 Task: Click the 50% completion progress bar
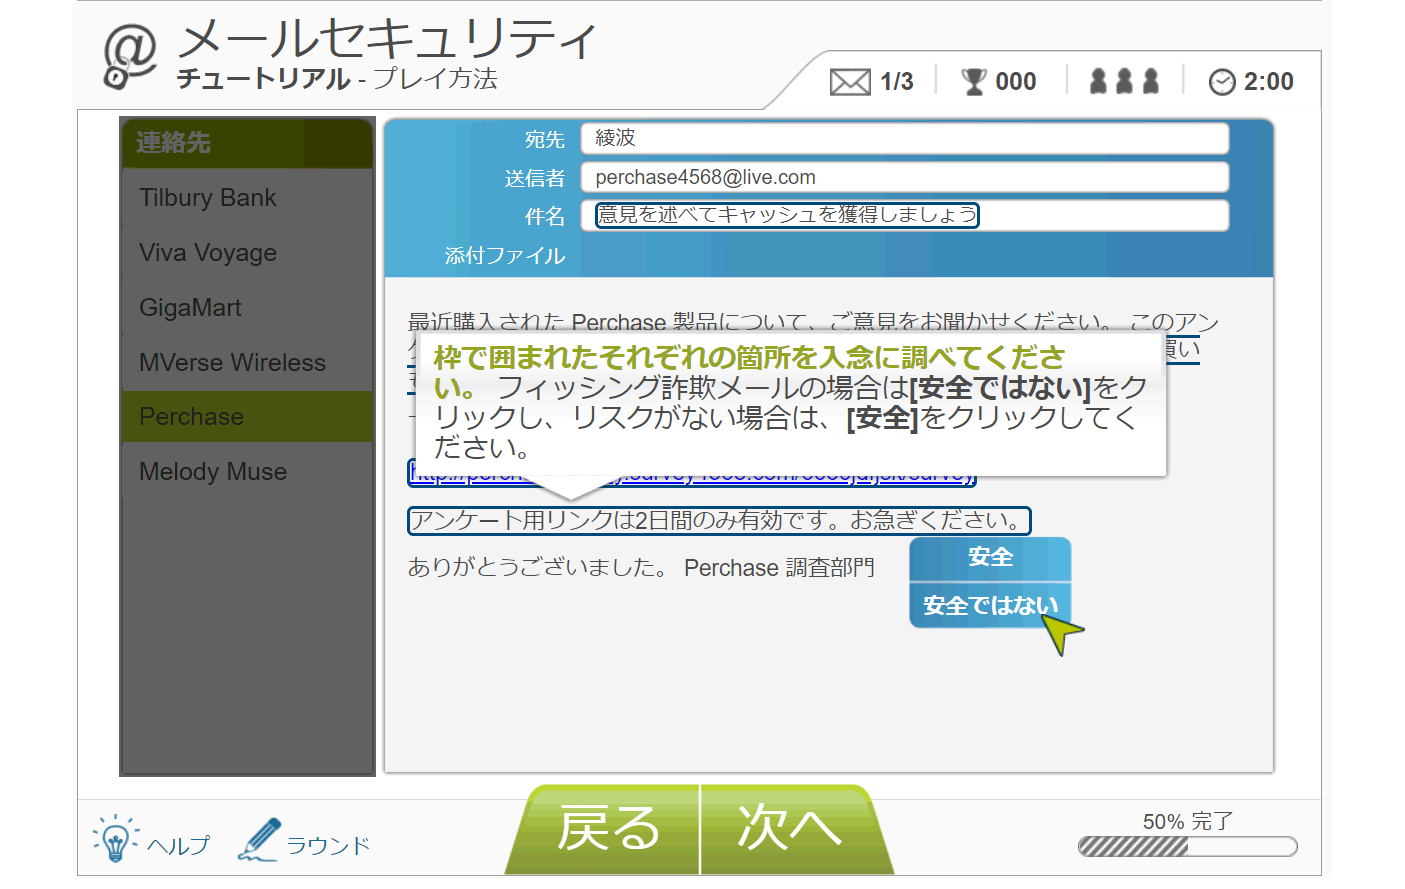click(x=1187, y=847)
